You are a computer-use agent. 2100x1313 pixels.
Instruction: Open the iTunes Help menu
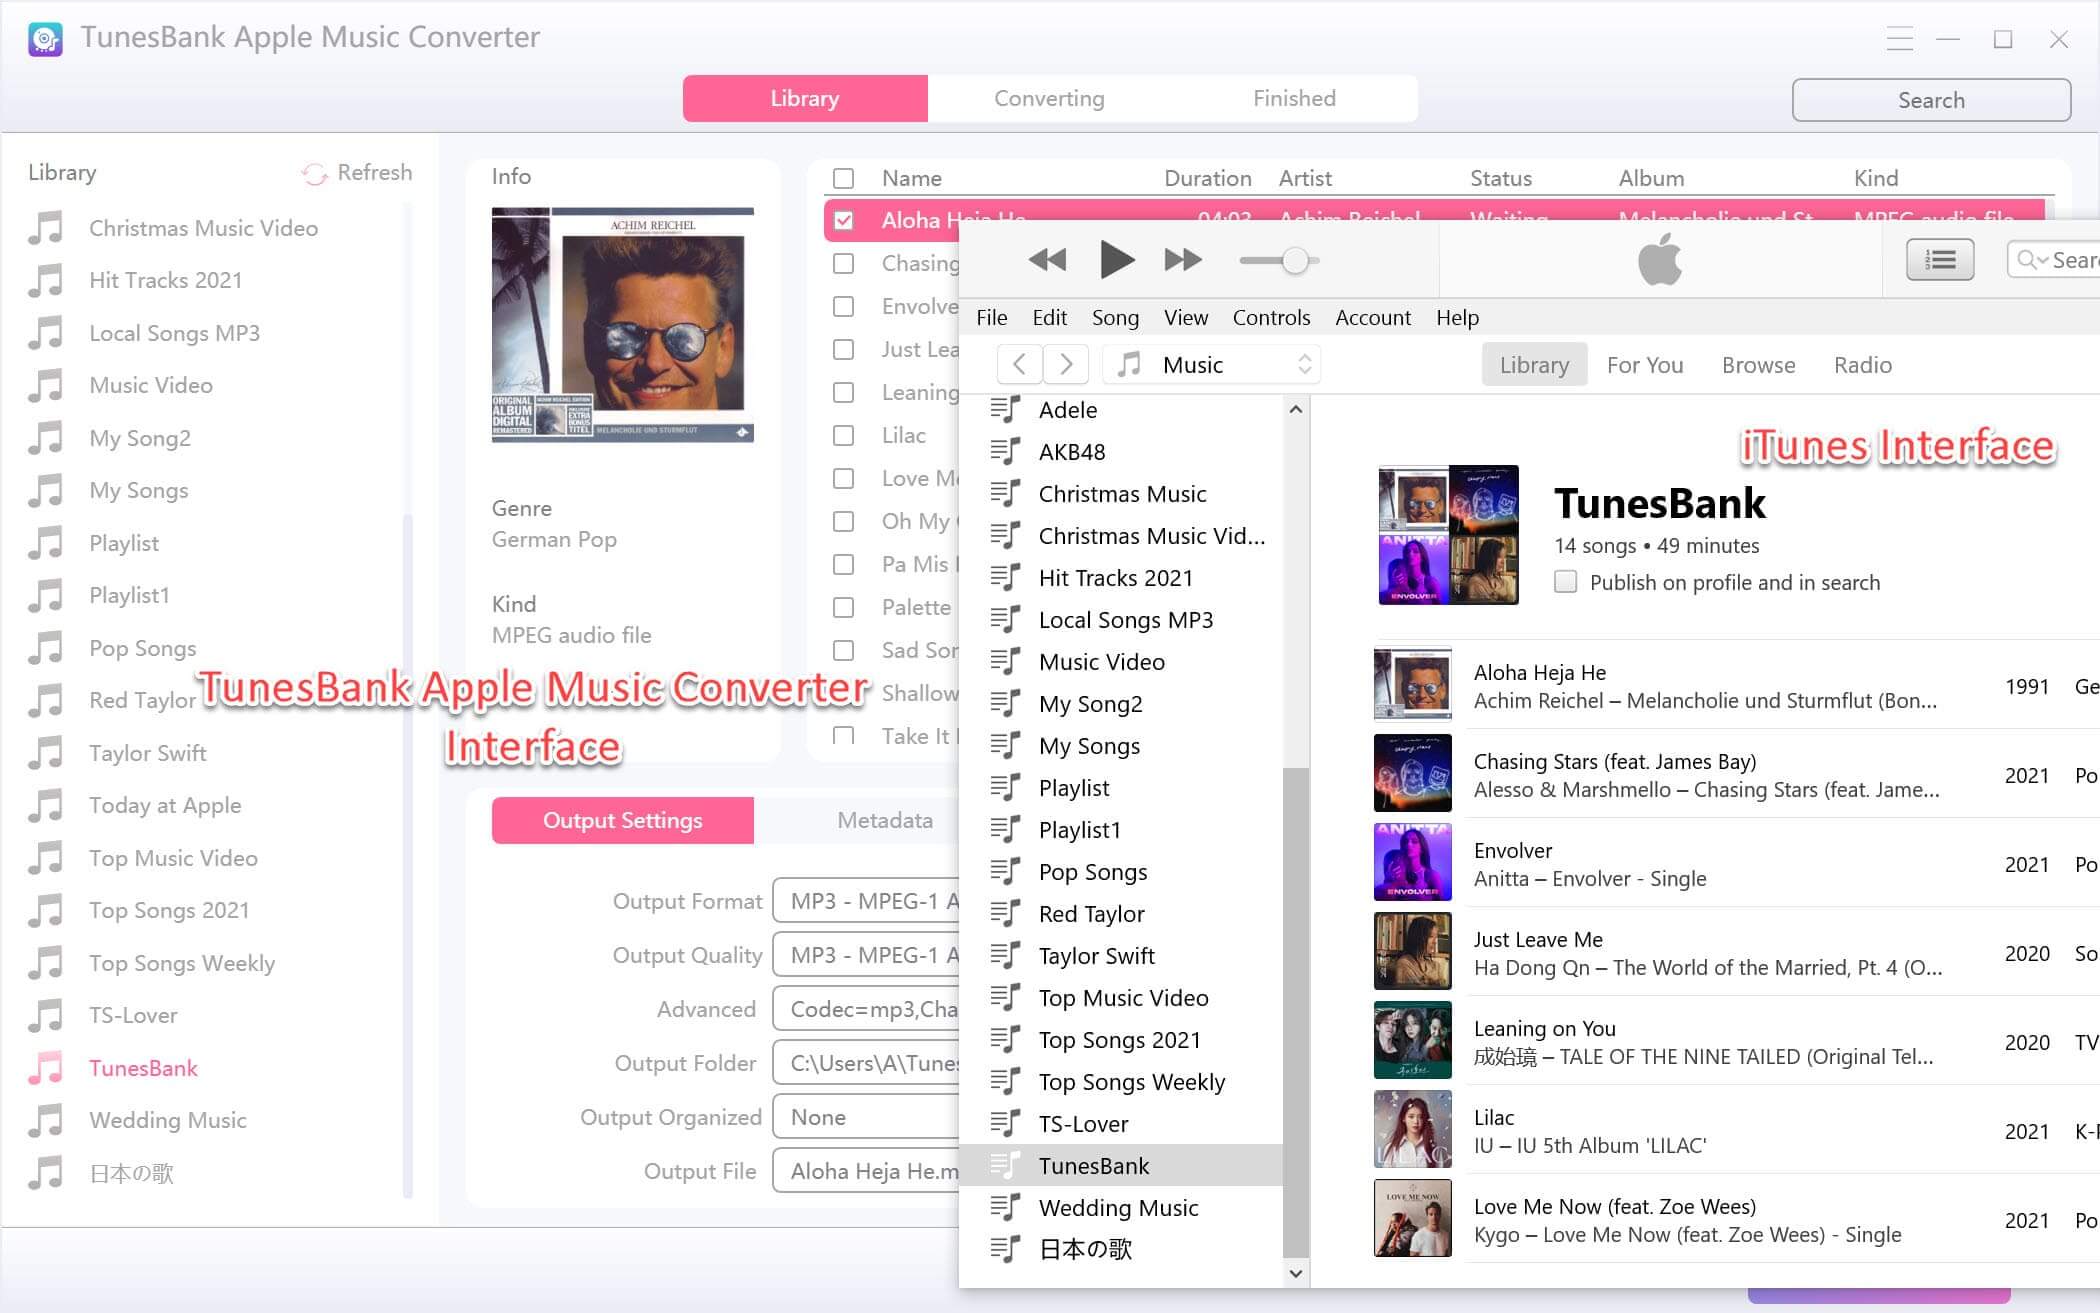point(1457,317)
